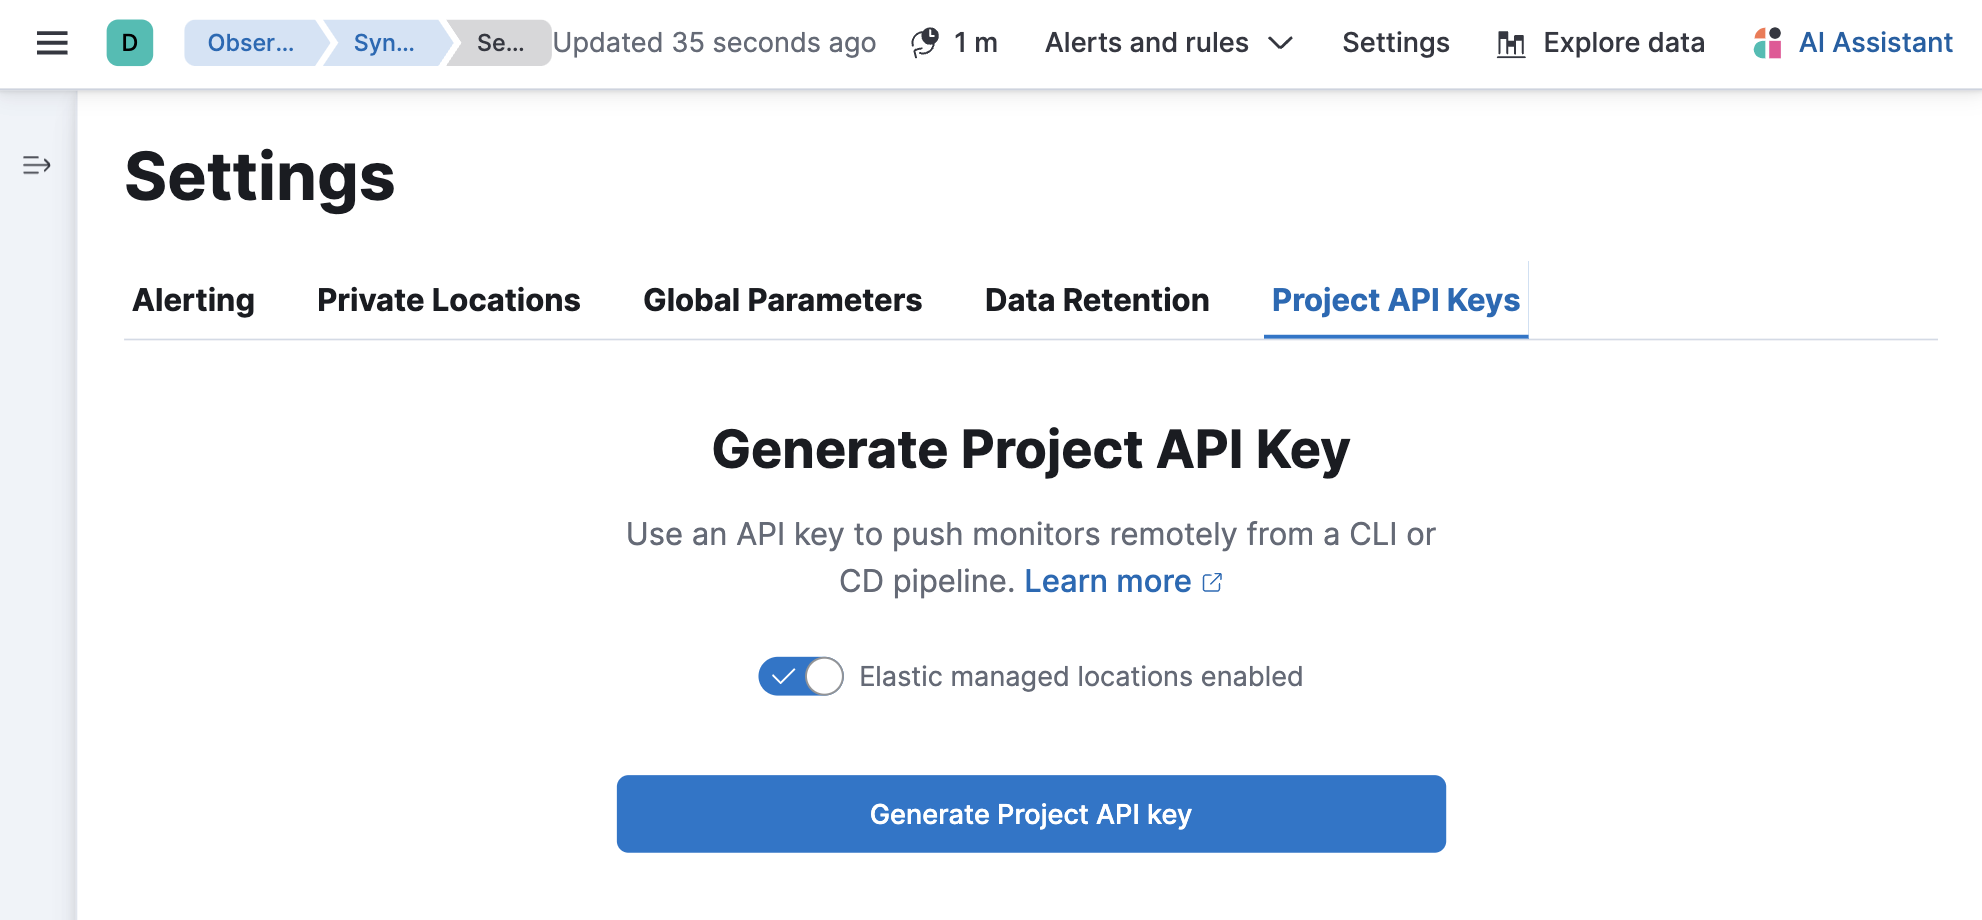The image size is (1982, 920).
Task: Disable Elastic managed locations
Action: pyautogui.click(x=800, y=677)
